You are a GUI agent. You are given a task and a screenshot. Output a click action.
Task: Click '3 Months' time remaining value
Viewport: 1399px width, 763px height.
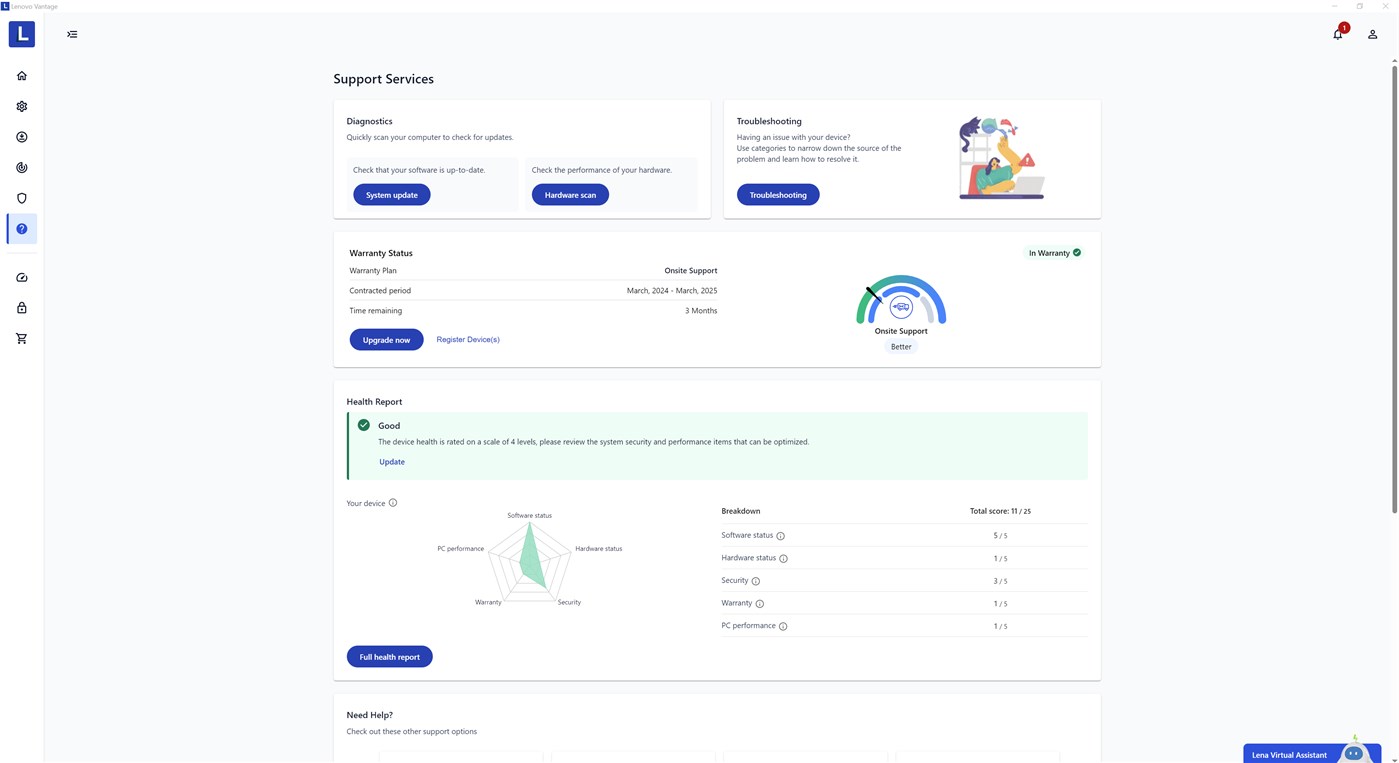pyautogui.click(x=701, y=311)
